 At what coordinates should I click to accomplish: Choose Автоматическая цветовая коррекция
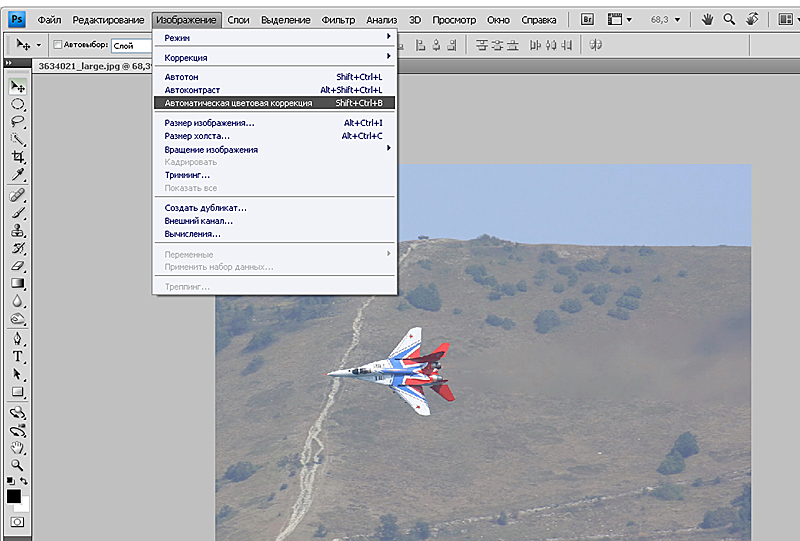274,103
